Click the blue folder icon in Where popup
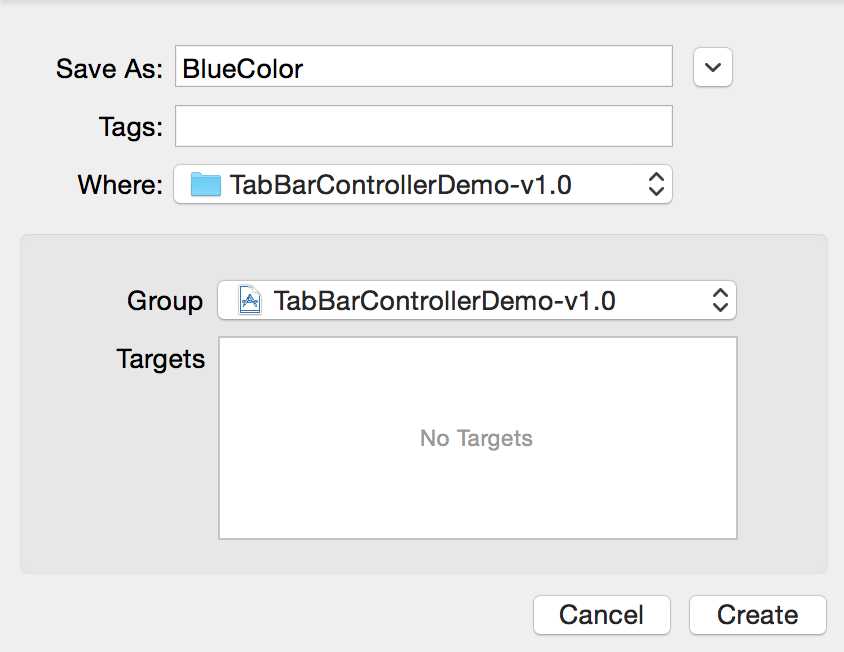 [205, 184]
